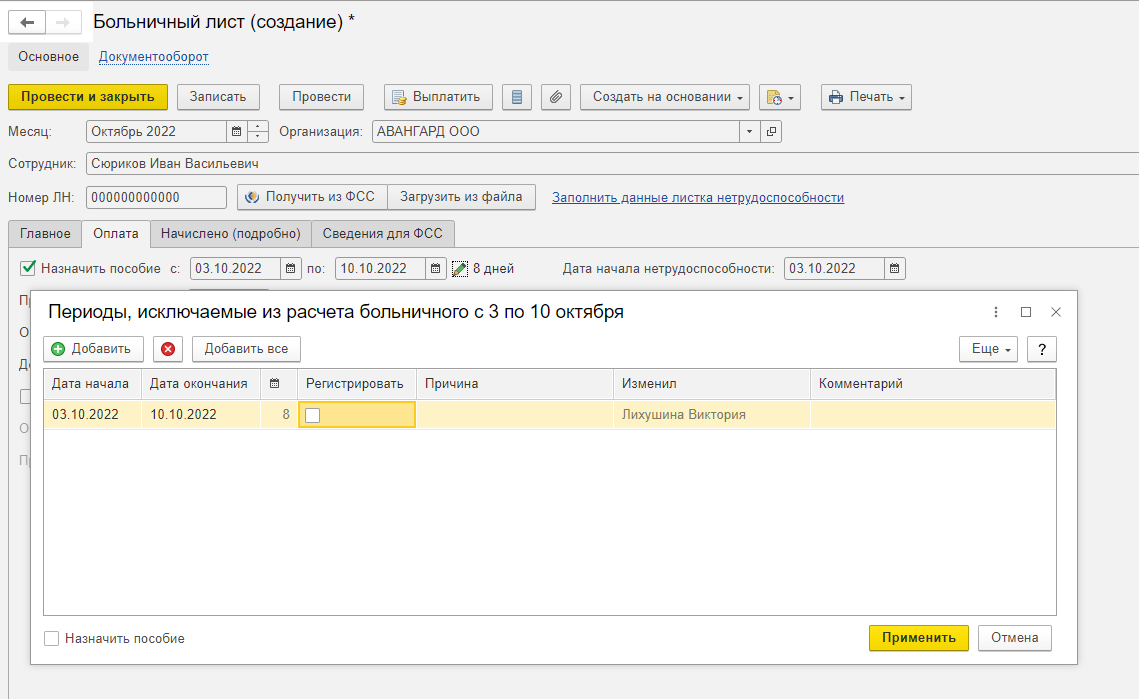Open calendar for Дата начала нетрудоспособности
This screenshot has width=1139, height=699.
tap(895, 268)
